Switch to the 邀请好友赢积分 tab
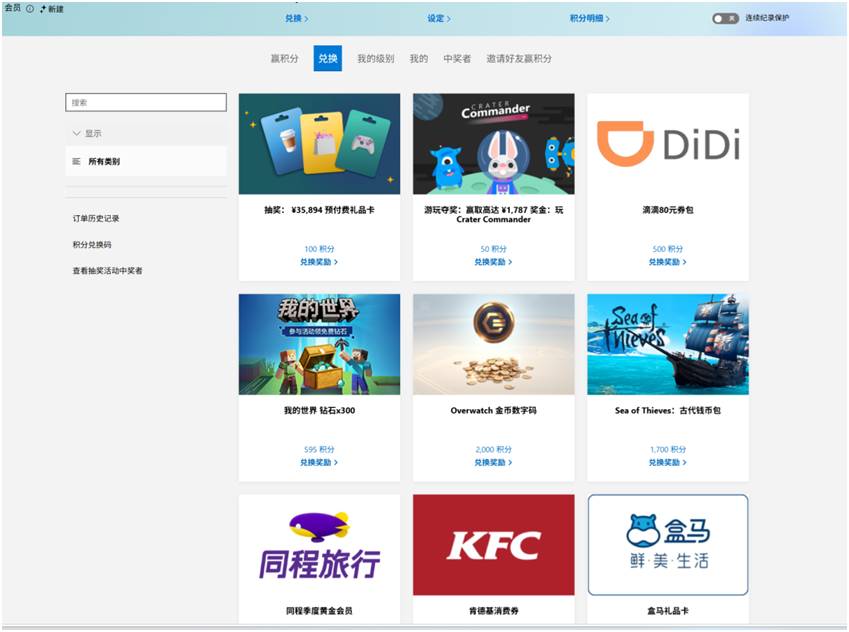Screen dimensions: 849x632 coord(519,58)
